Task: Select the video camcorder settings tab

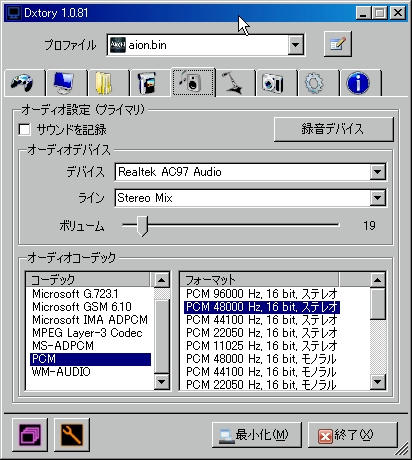Action: [150, 83]
